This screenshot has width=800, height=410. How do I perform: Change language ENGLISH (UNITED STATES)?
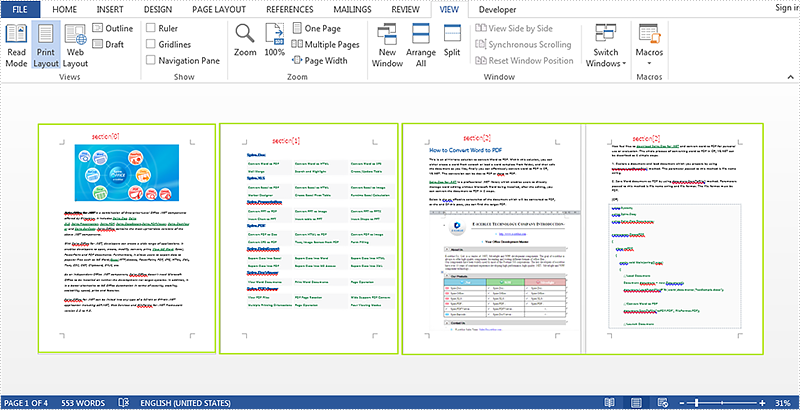click(x=185, y=403)
